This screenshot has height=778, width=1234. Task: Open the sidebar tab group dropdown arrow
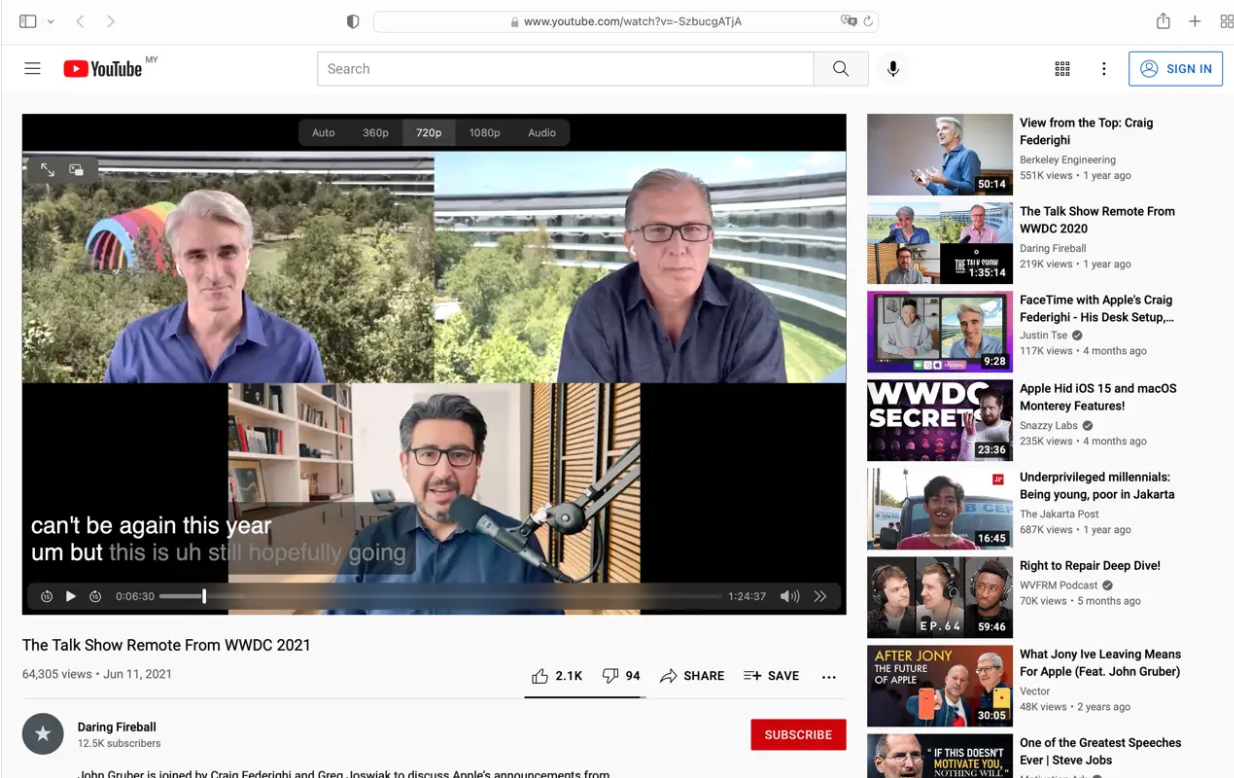pos(51,21)
